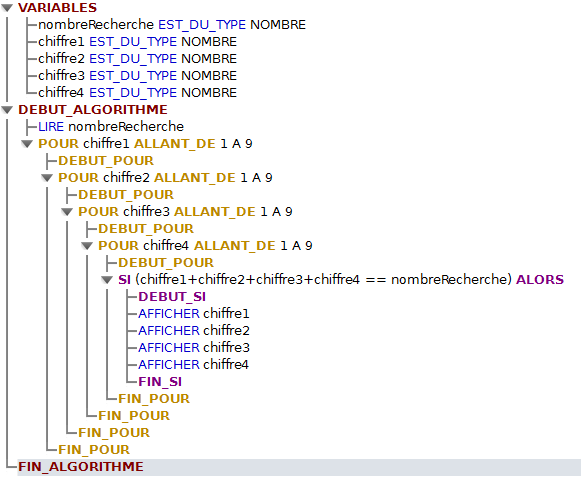The image size is (581, 483).
Task: Select FIN_POUR closing the chiffre1 loop
Action: 94,450
